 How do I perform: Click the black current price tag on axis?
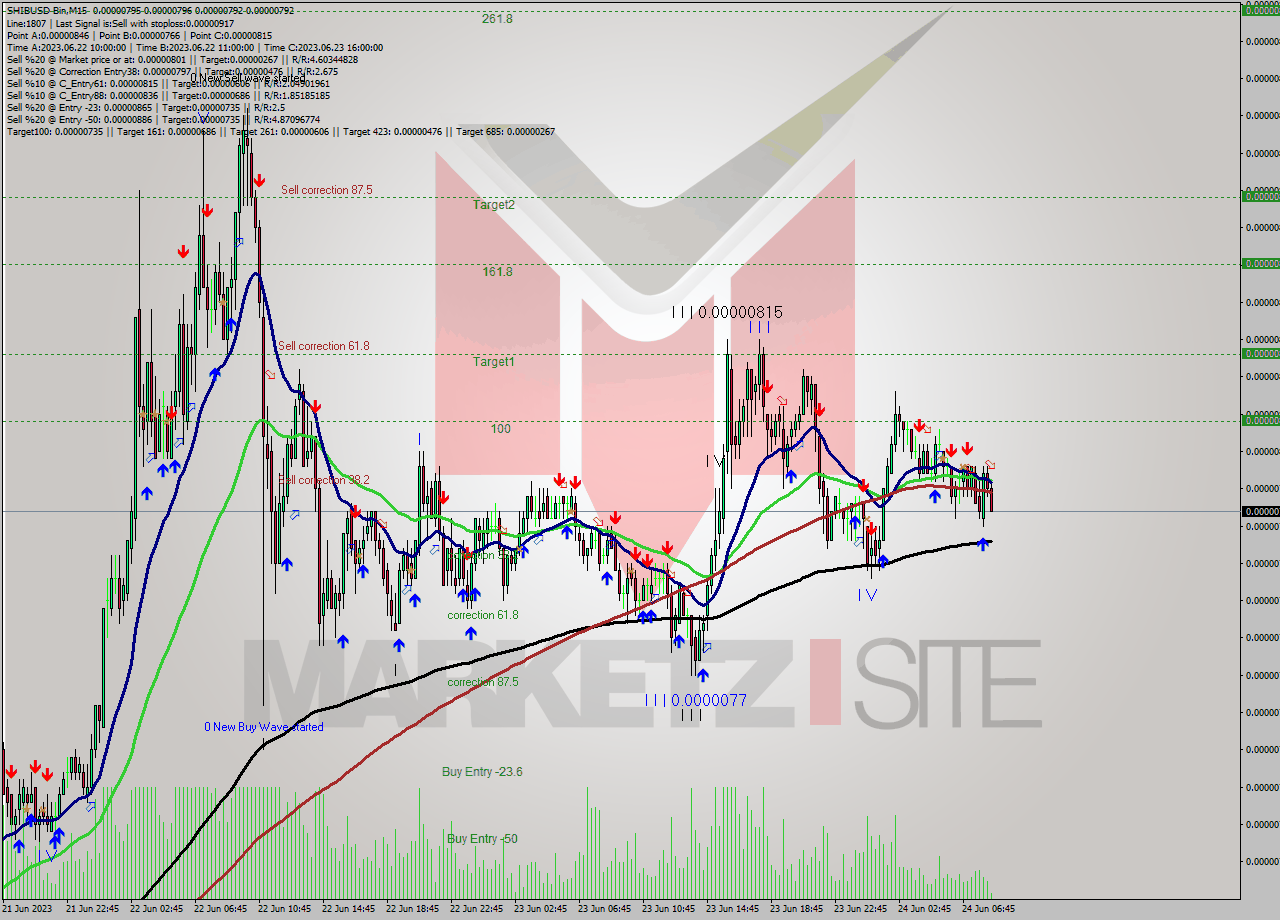pos(1260,511)
